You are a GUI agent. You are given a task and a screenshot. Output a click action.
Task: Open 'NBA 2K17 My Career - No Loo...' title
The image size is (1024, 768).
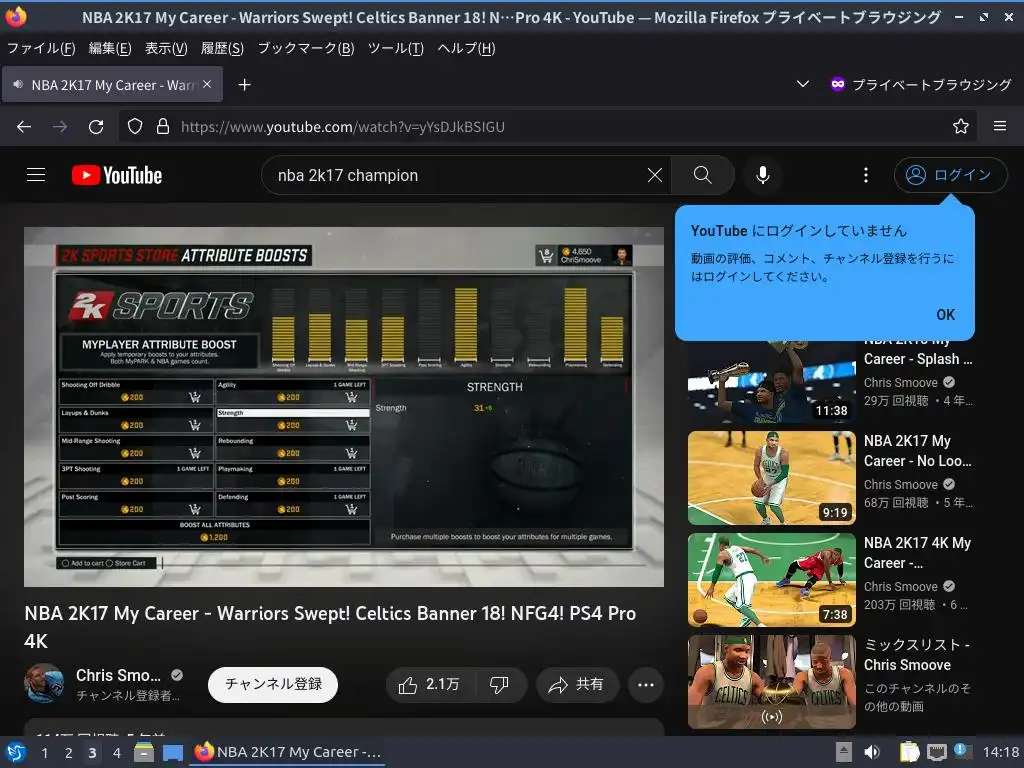tap(918, 451)
